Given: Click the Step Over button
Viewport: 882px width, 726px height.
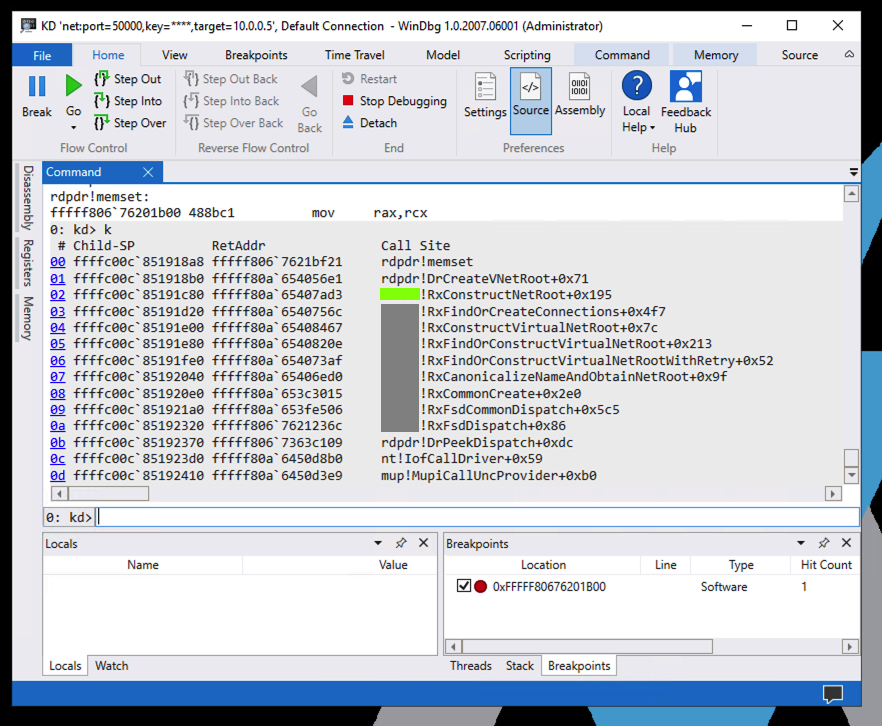Looking at the screenshot, I should [x=129, y=123].
